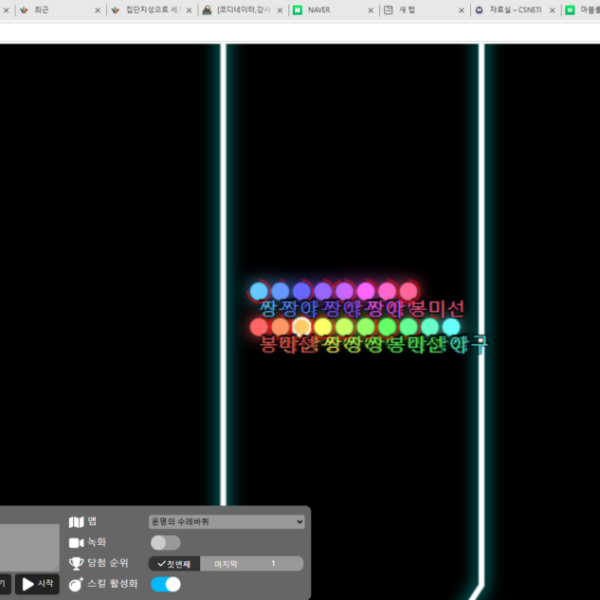Select the 마지막 winner rank option

(227, 563)
